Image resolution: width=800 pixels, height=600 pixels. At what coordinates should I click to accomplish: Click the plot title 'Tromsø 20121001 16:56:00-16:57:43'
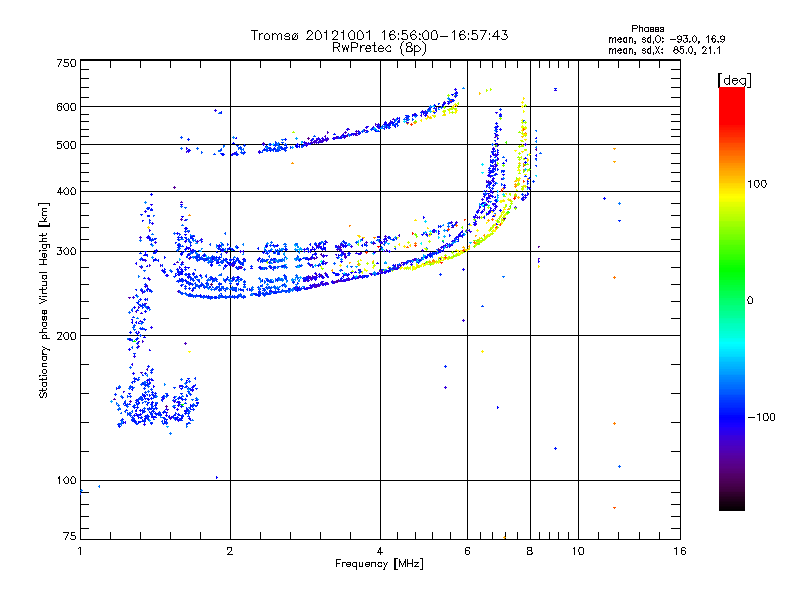pyautogui.click(x=379, y=35)
